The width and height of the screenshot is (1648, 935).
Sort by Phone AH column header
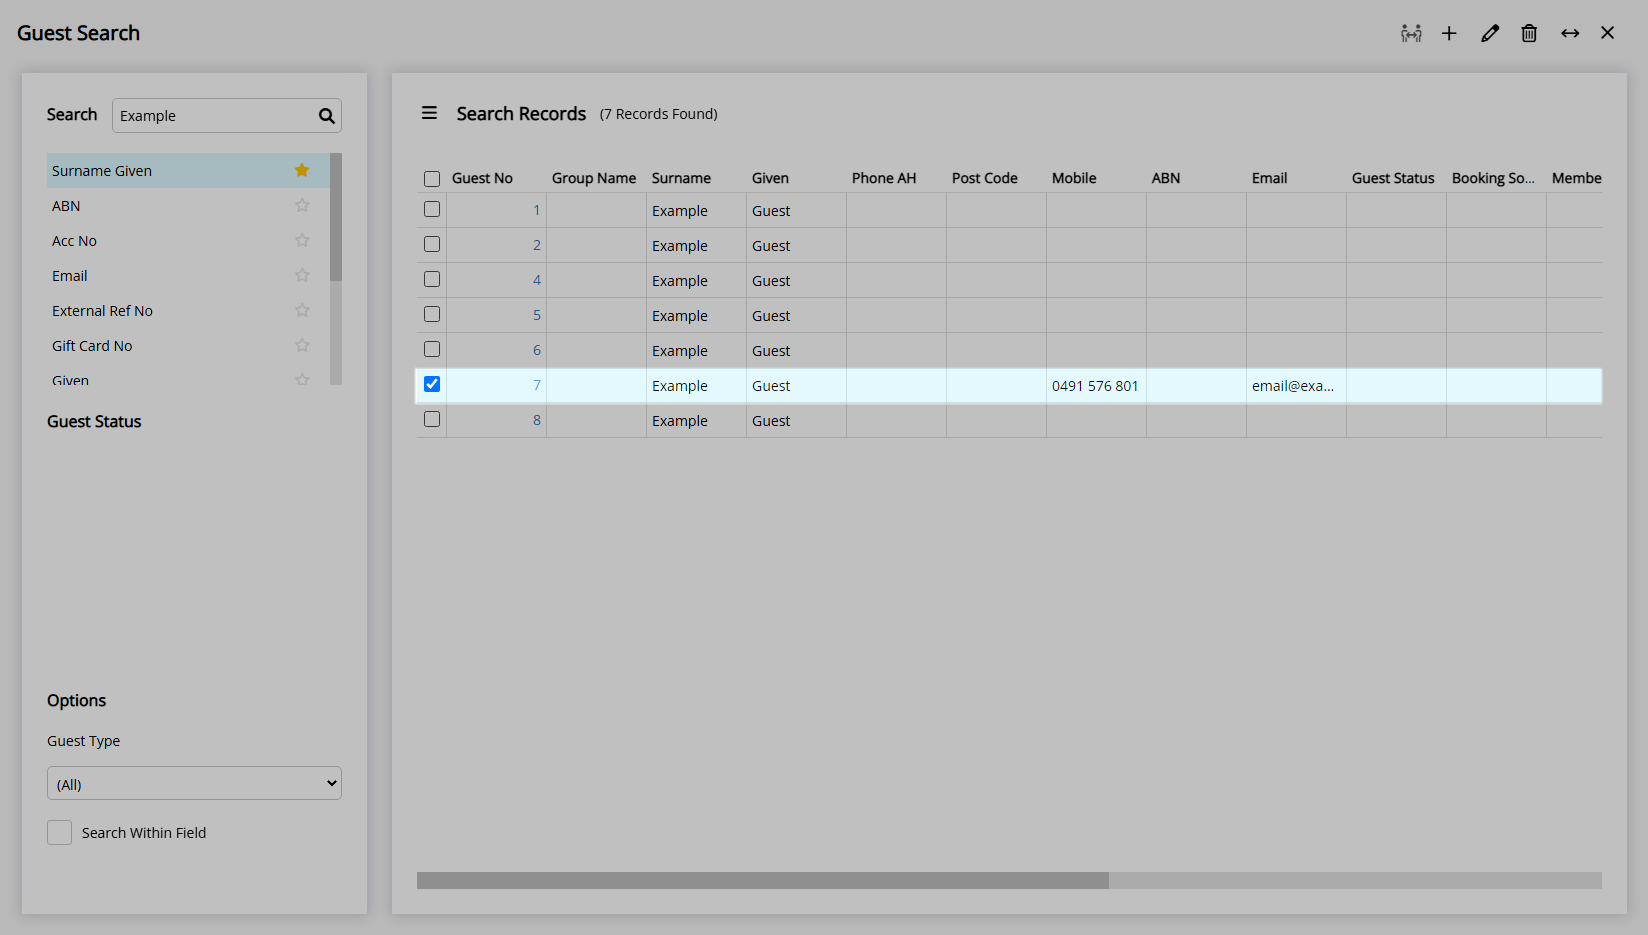[884, 178]
